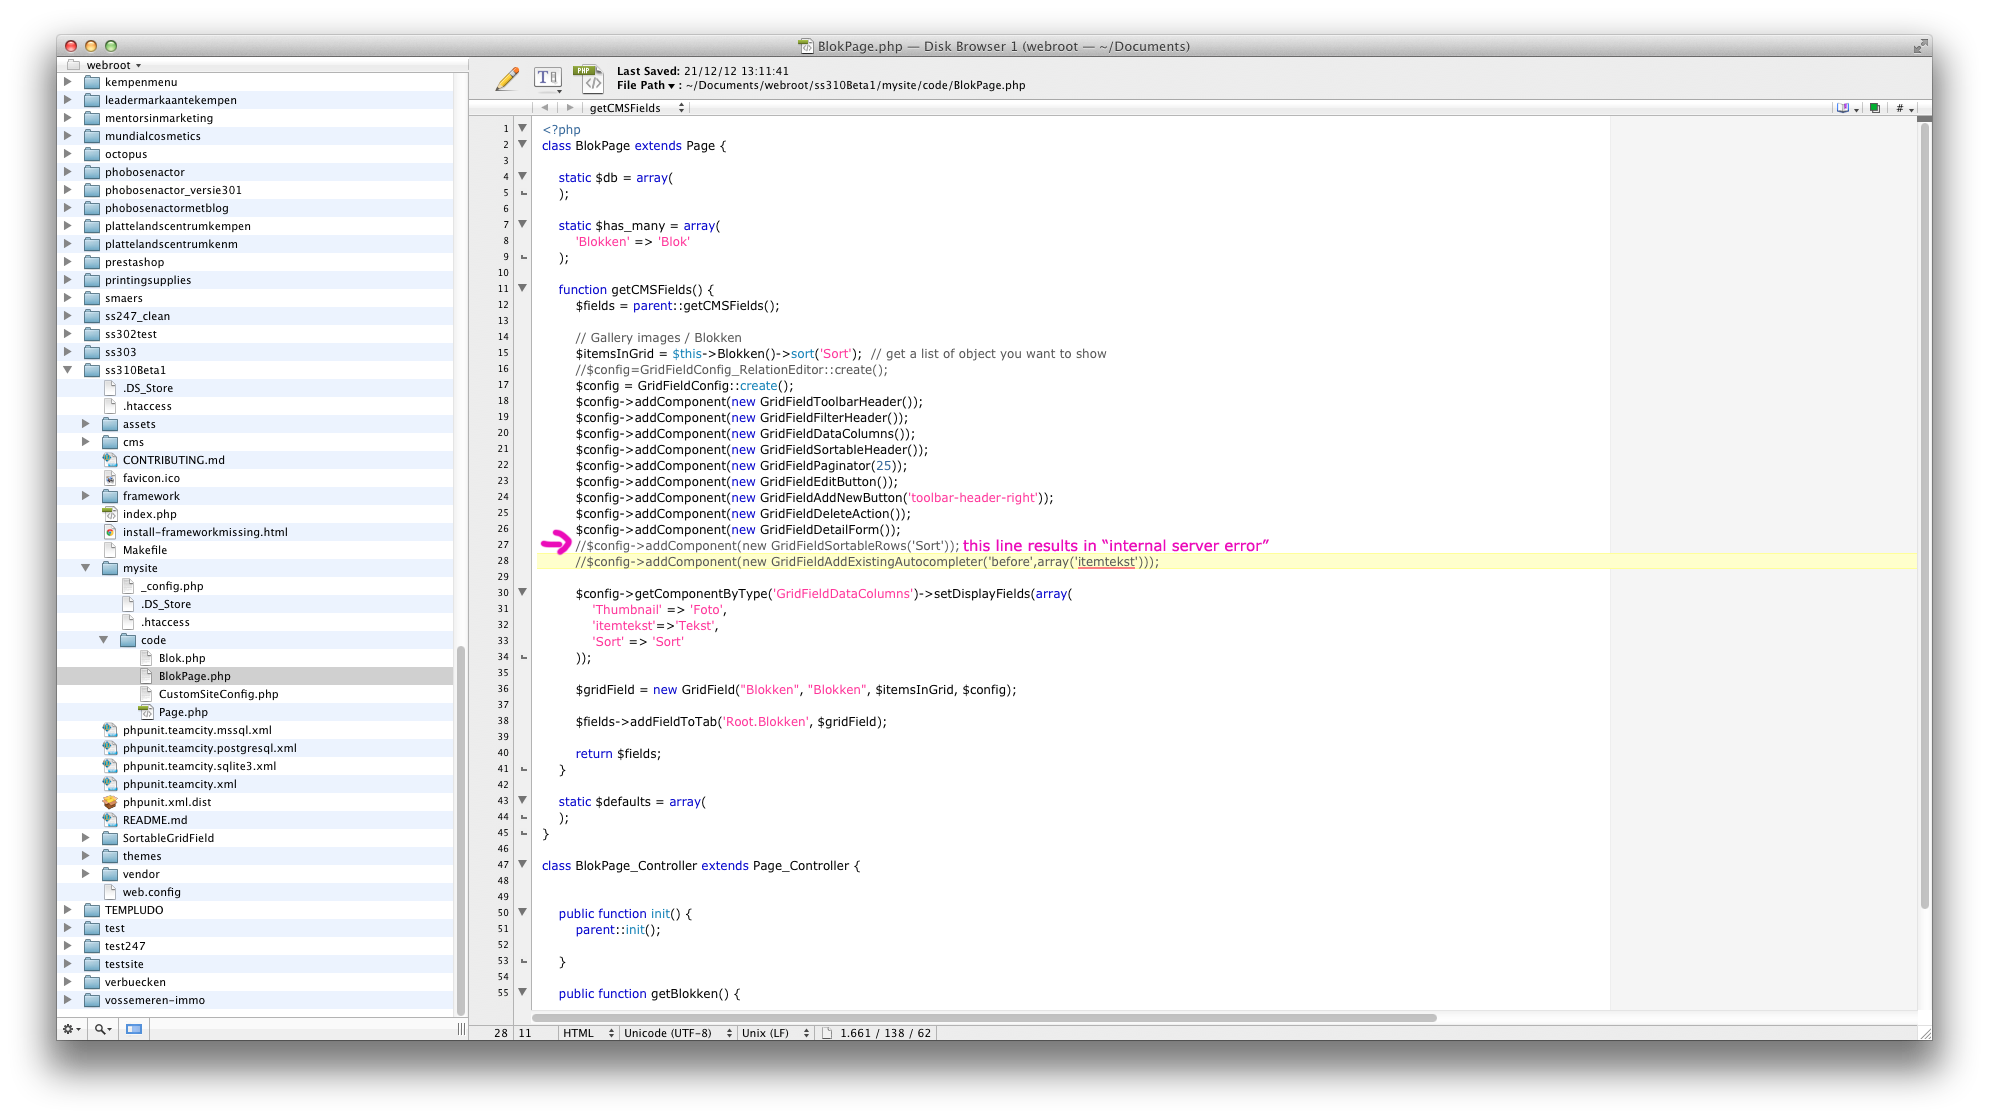Collapse the code folder
The width and height of the screenshot is (1989, 1119).
[104, 640]
